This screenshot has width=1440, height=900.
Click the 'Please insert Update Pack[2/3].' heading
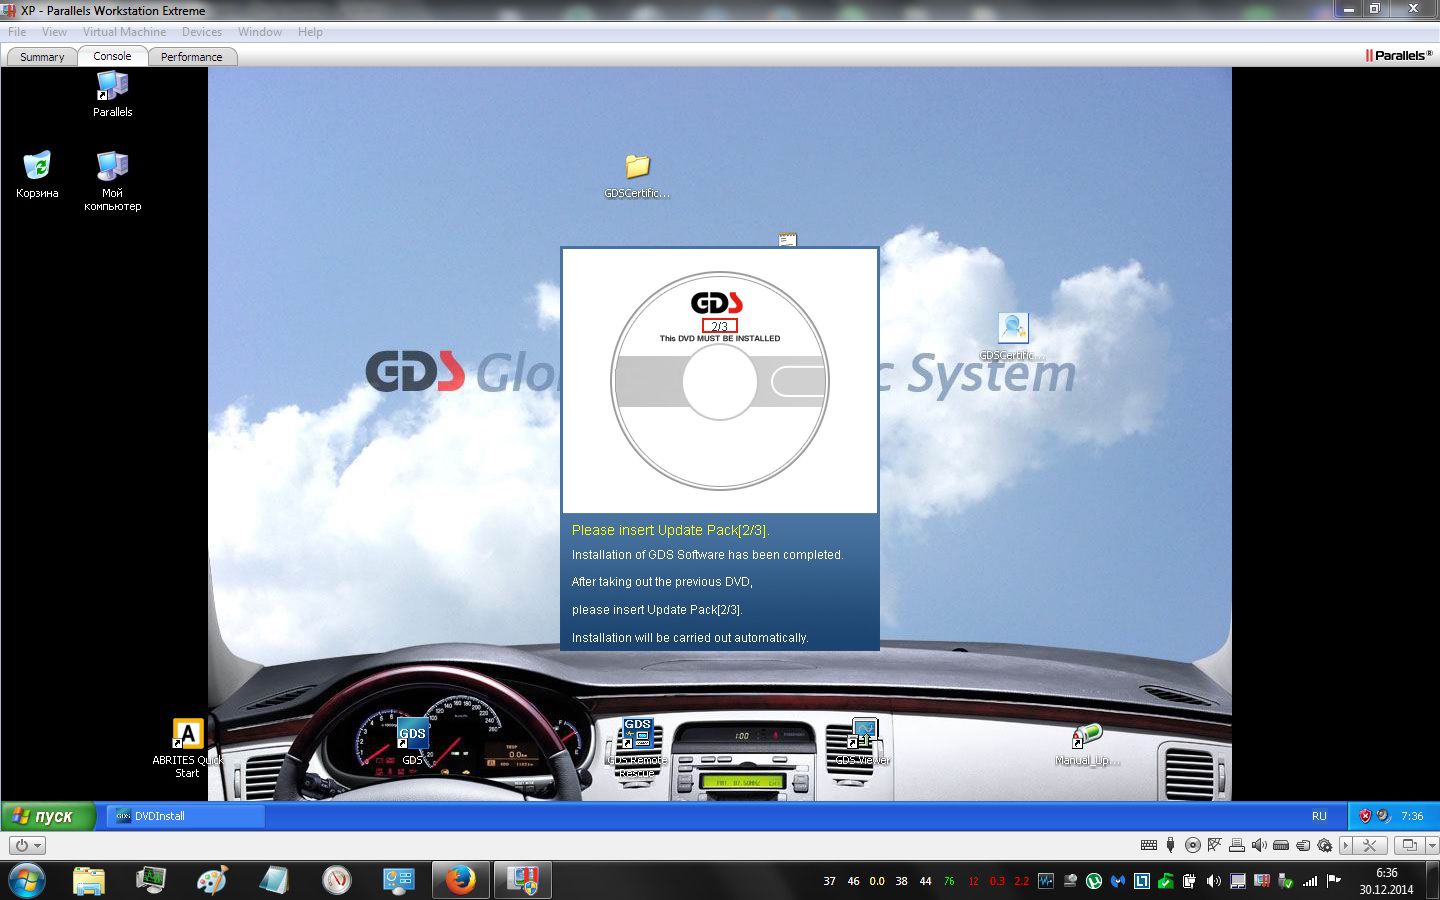click(x=670, y=530)
